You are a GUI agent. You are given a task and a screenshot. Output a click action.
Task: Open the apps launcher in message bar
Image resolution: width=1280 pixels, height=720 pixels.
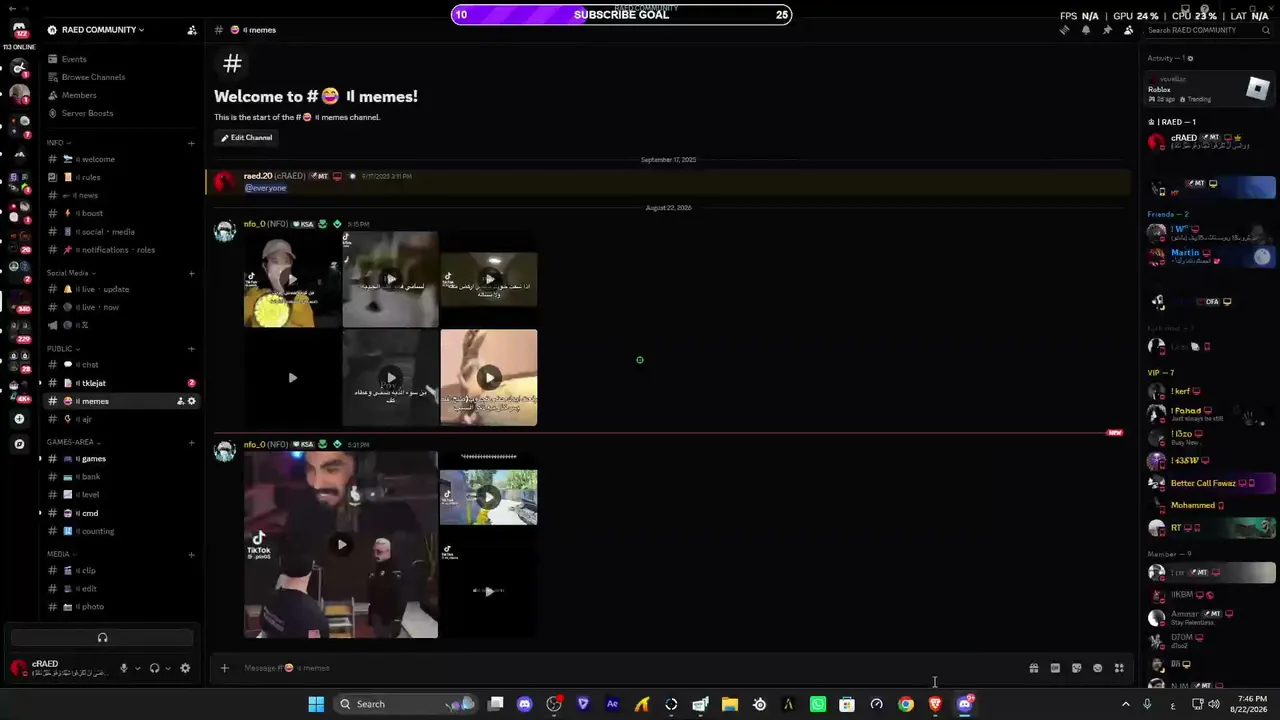[1119, 668]
